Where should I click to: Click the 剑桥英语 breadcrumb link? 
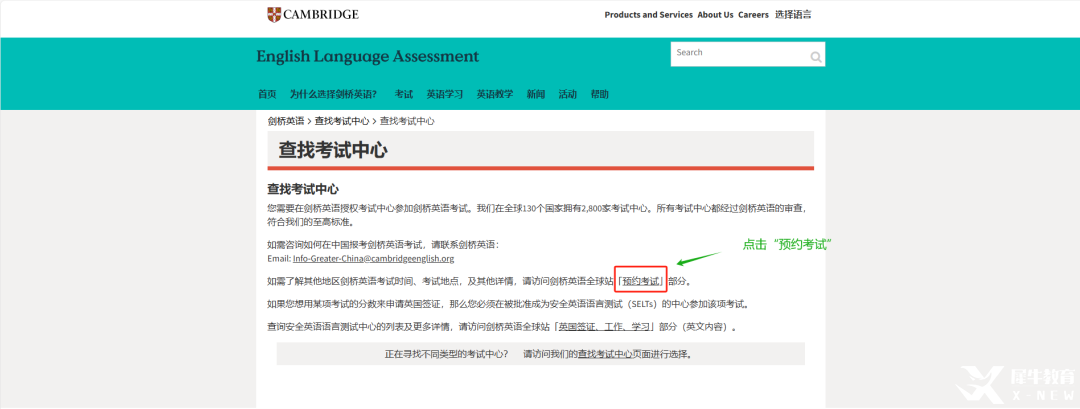285,120
